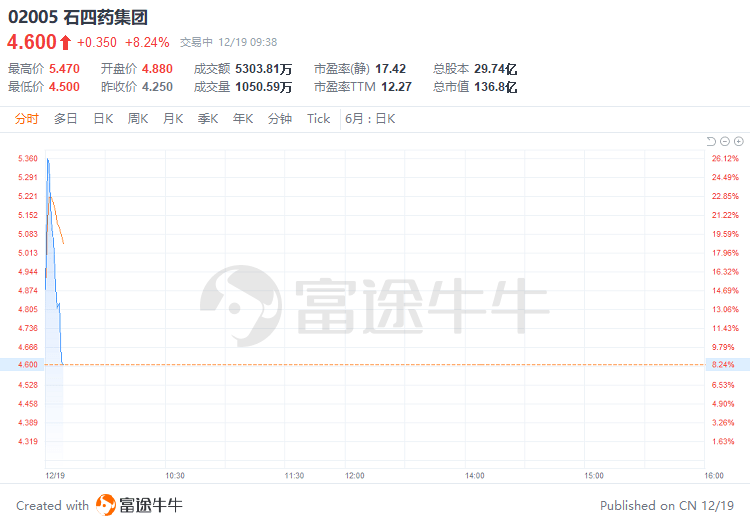Click the 16:00 time axis label
The width and height of the screenshot is (750, 526).
click(714, 476)
